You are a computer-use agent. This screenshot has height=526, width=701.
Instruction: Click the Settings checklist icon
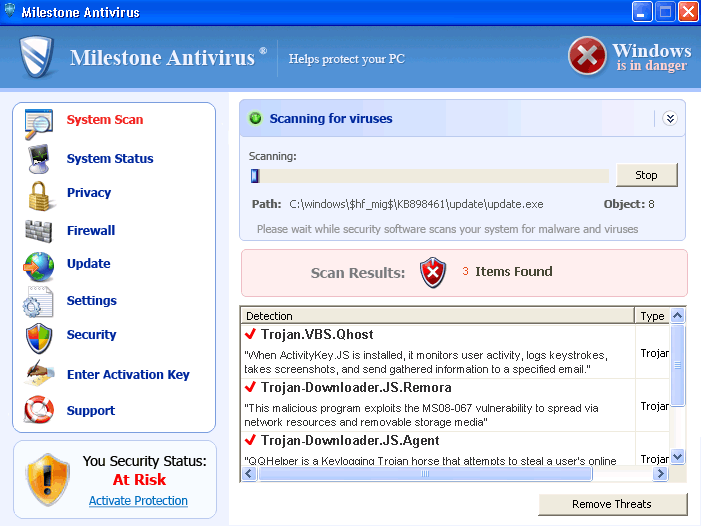coord(38,301)
